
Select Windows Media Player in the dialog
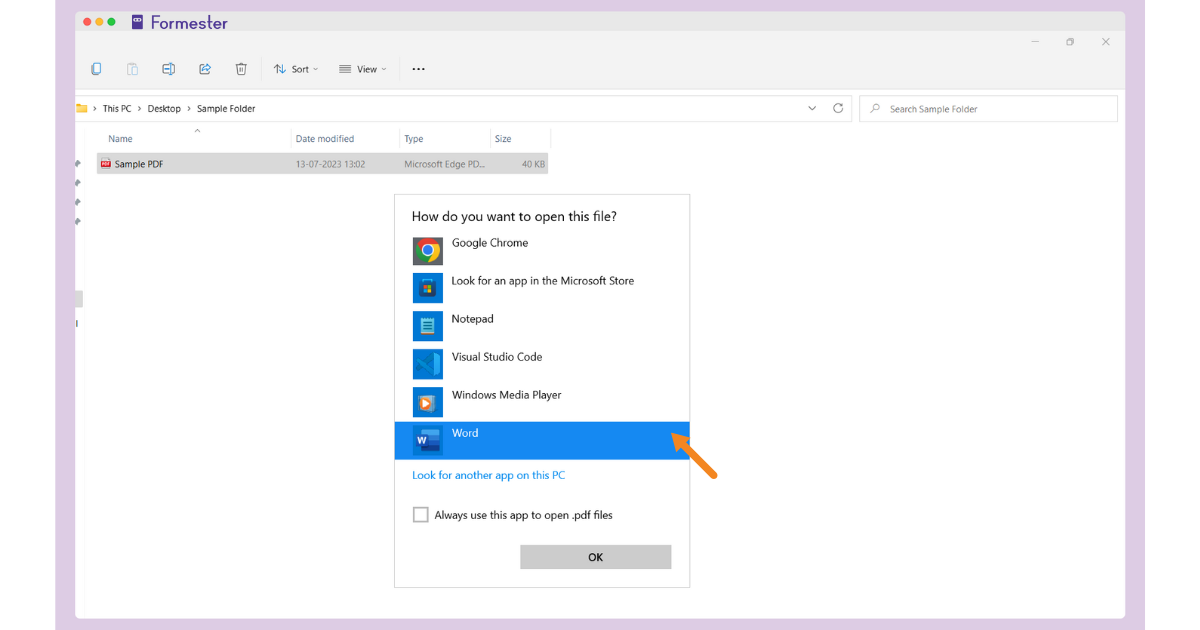[506, 395]
